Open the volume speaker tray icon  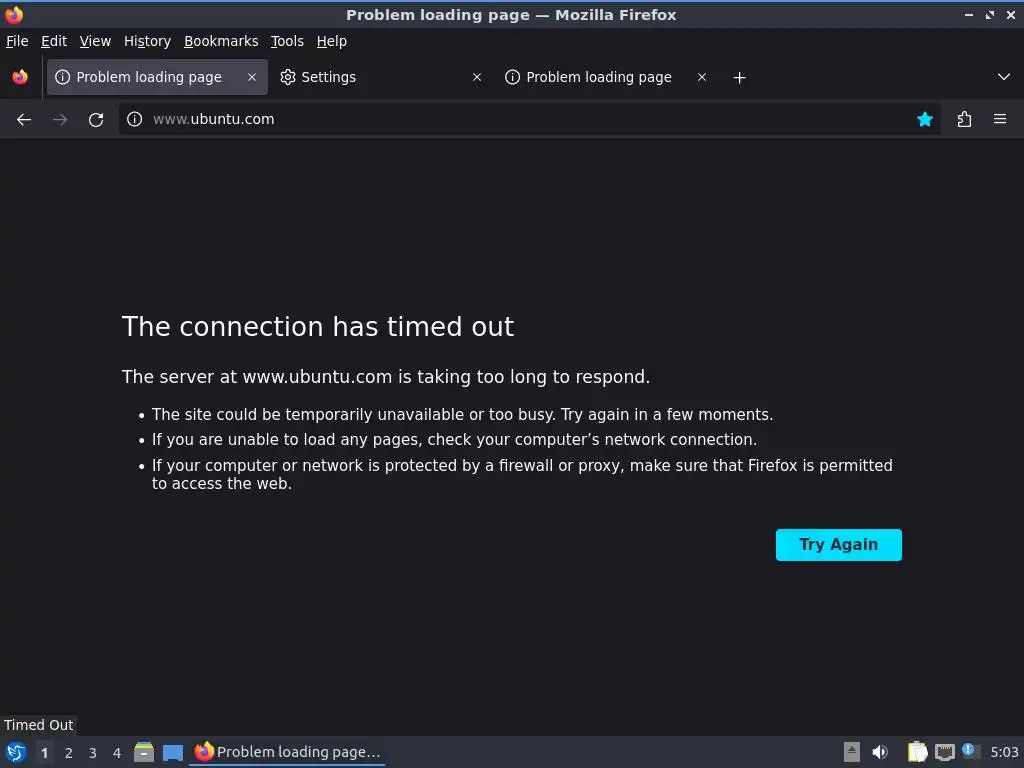click(880, 752)
